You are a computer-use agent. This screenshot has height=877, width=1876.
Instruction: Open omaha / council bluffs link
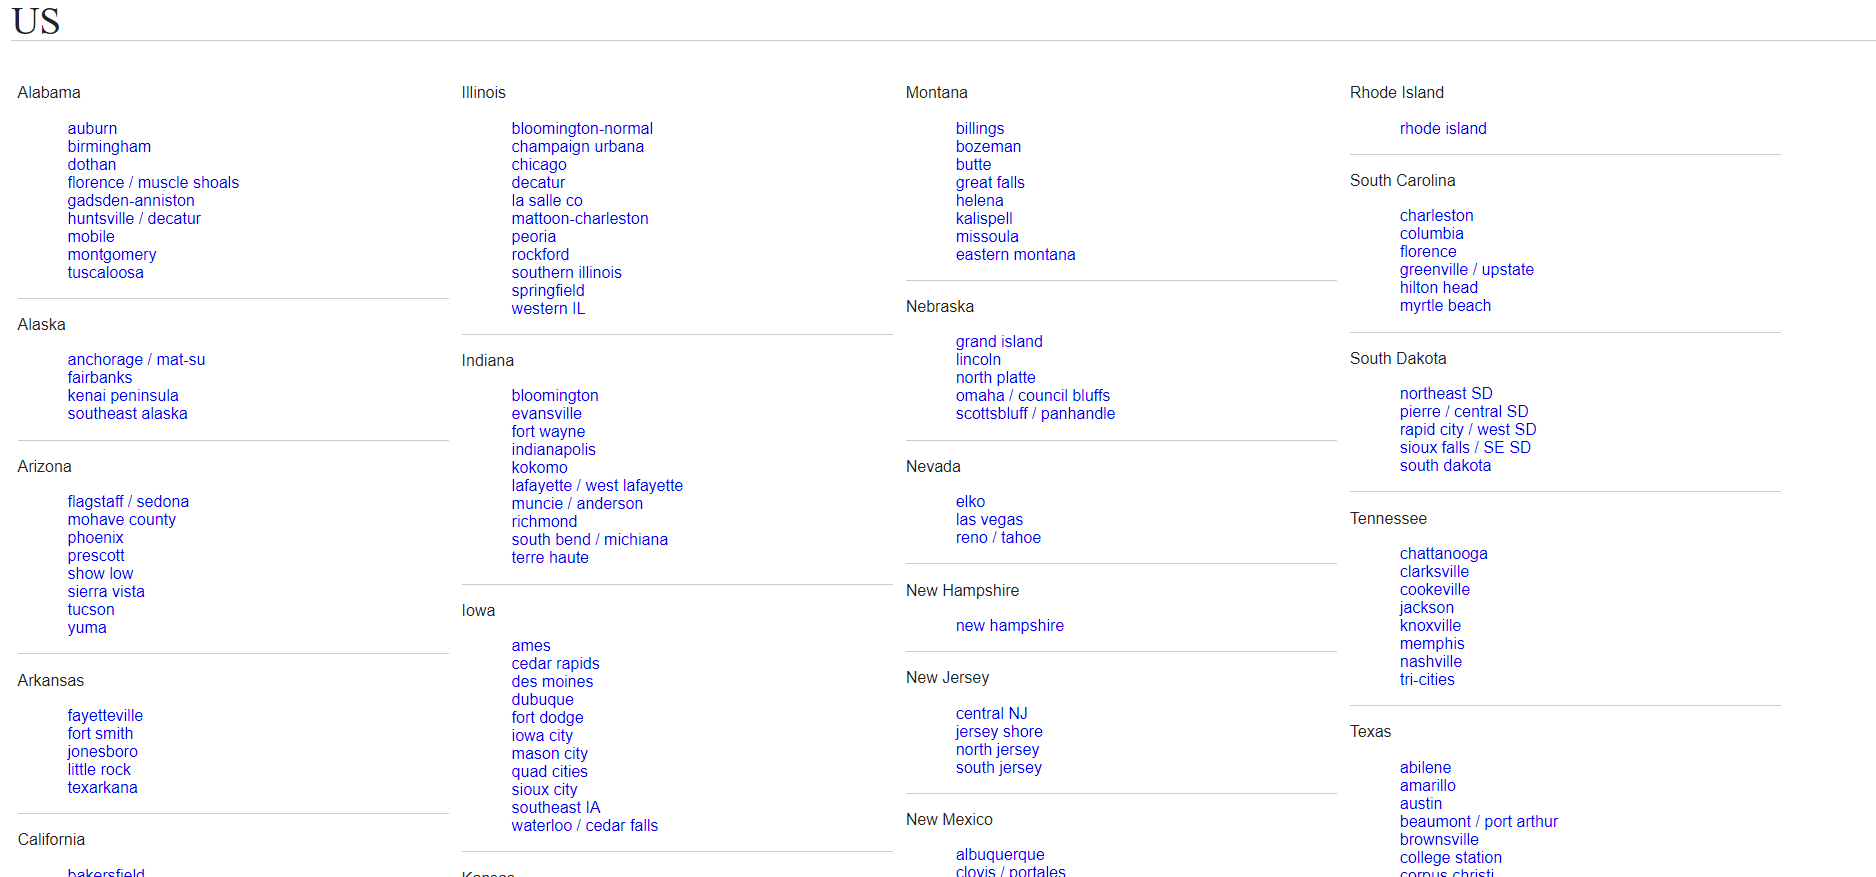[1032, 396]
